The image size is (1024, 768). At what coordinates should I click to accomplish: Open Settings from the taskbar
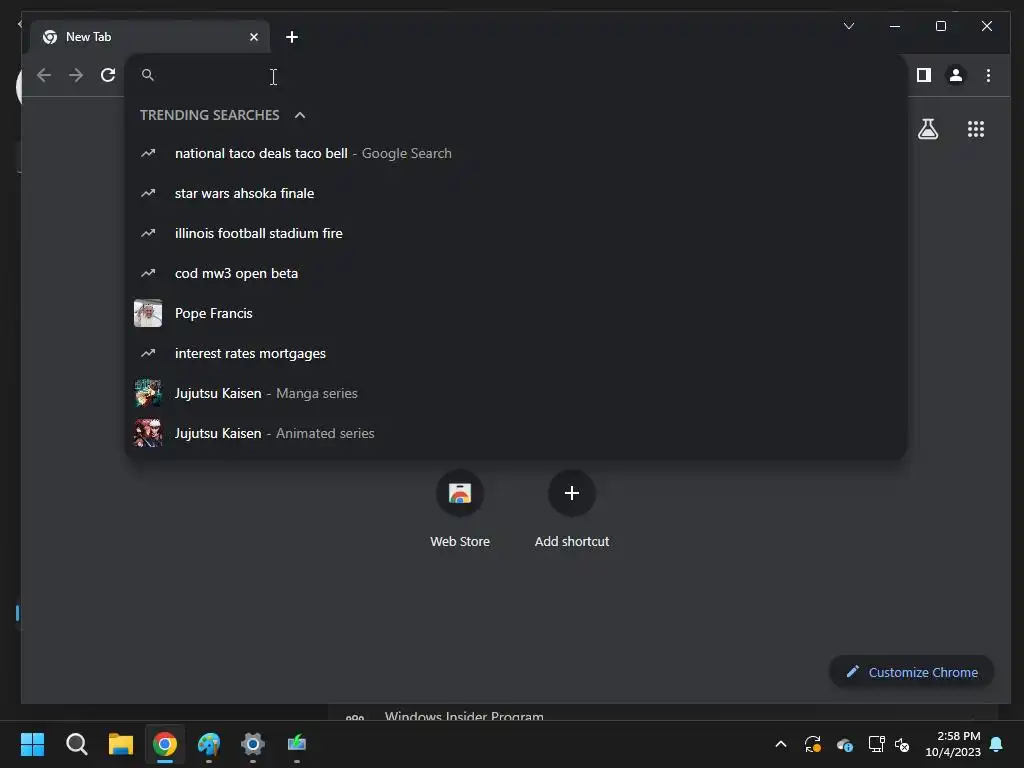[x=253, y=744]
